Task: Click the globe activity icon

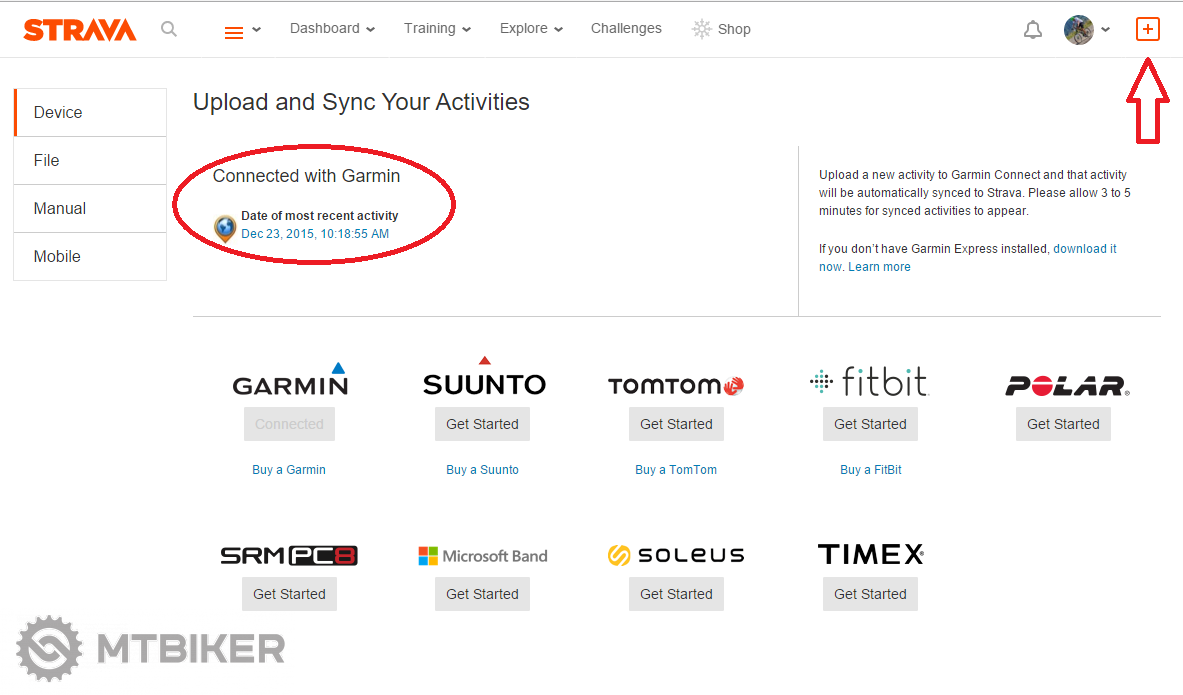Action: (225, 227)
